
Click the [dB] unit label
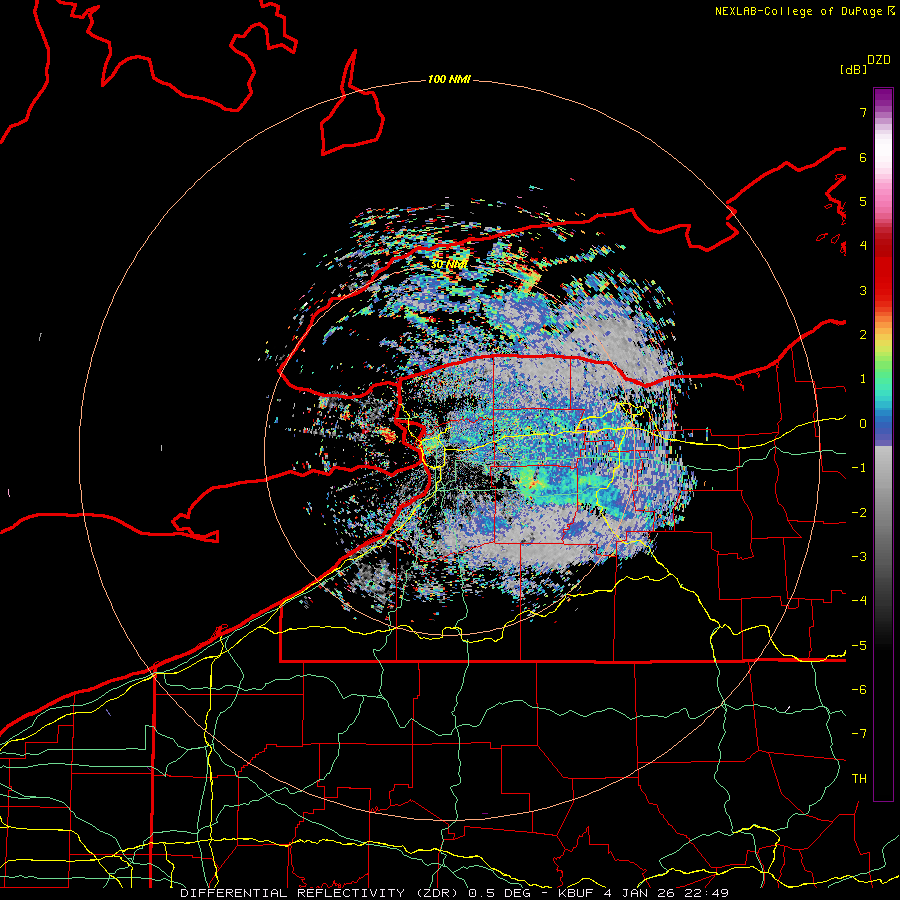854,69
